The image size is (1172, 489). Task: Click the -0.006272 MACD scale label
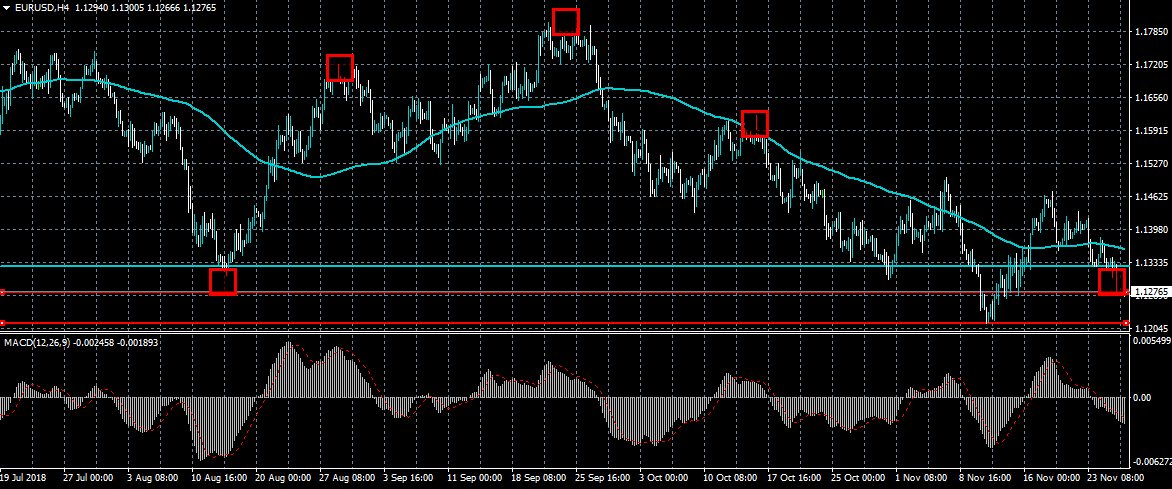tap(1152, 463)
